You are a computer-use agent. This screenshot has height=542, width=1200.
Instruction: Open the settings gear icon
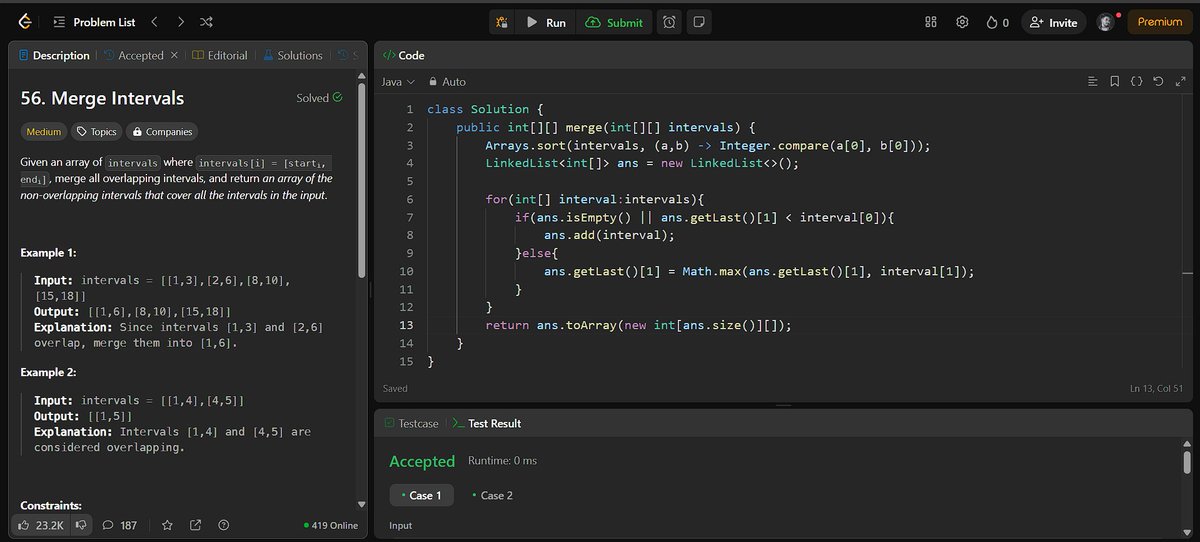click(962, 22)
